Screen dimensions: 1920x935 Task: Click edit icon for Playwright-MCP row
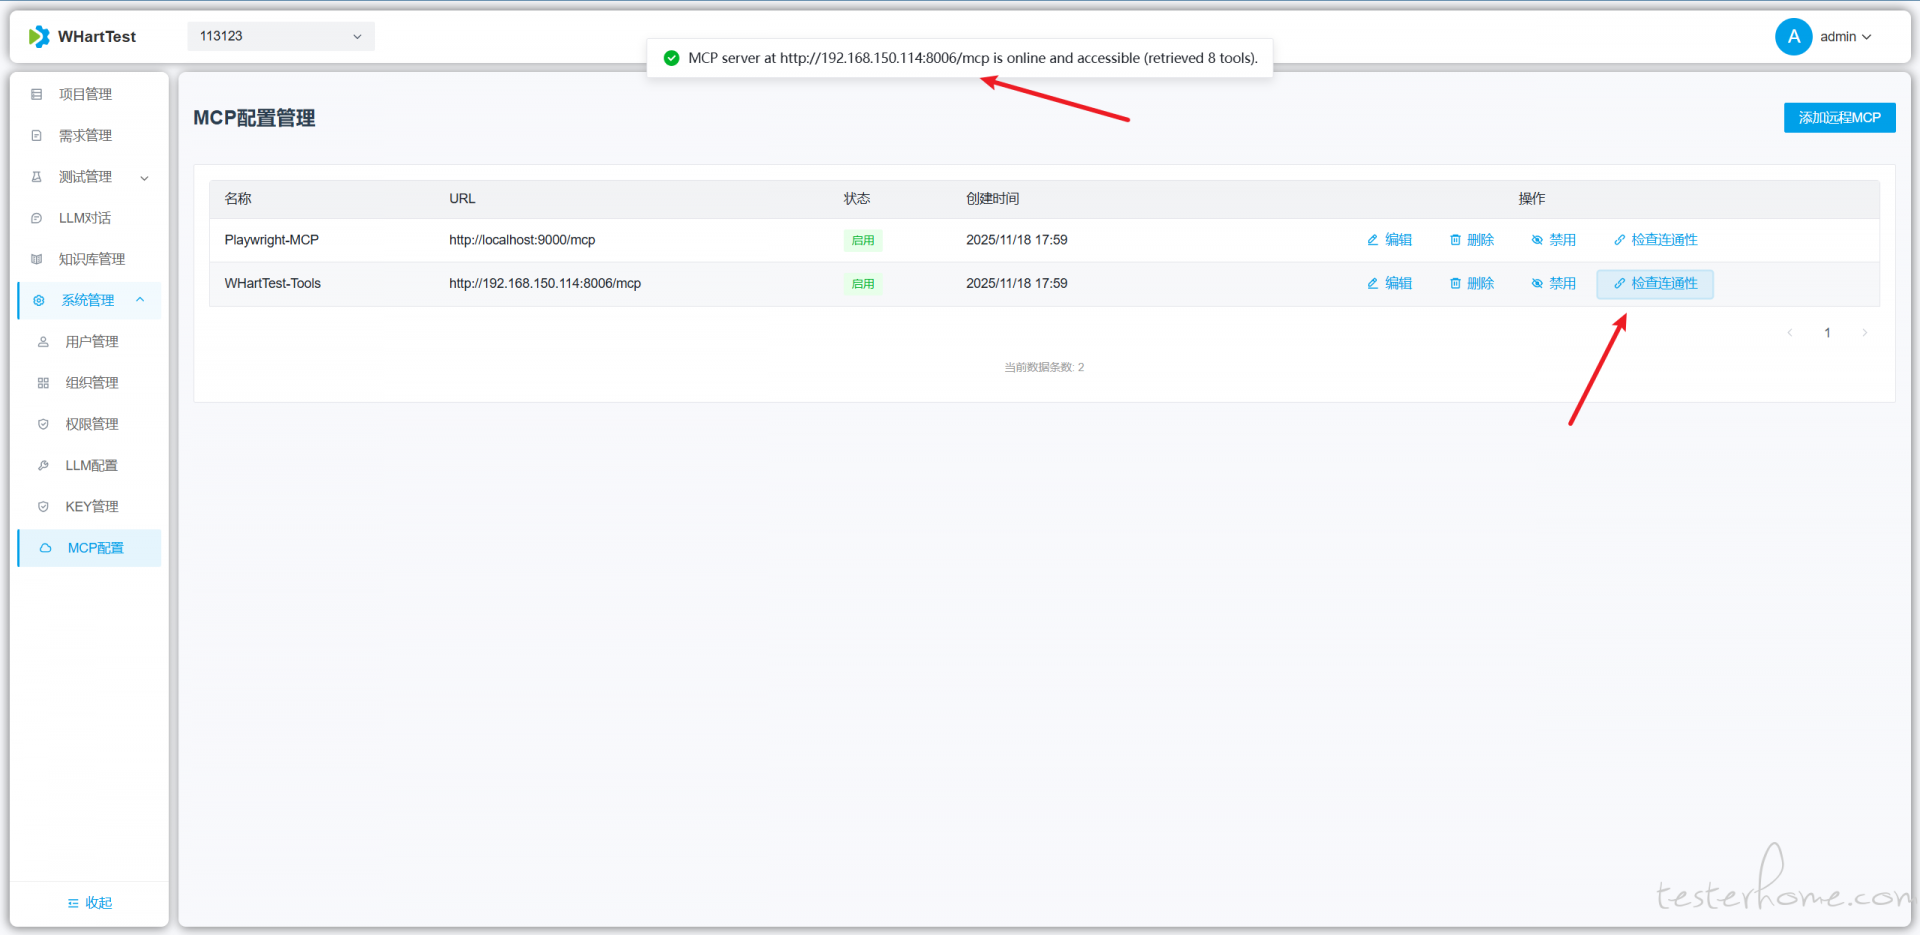point(1373,240)
